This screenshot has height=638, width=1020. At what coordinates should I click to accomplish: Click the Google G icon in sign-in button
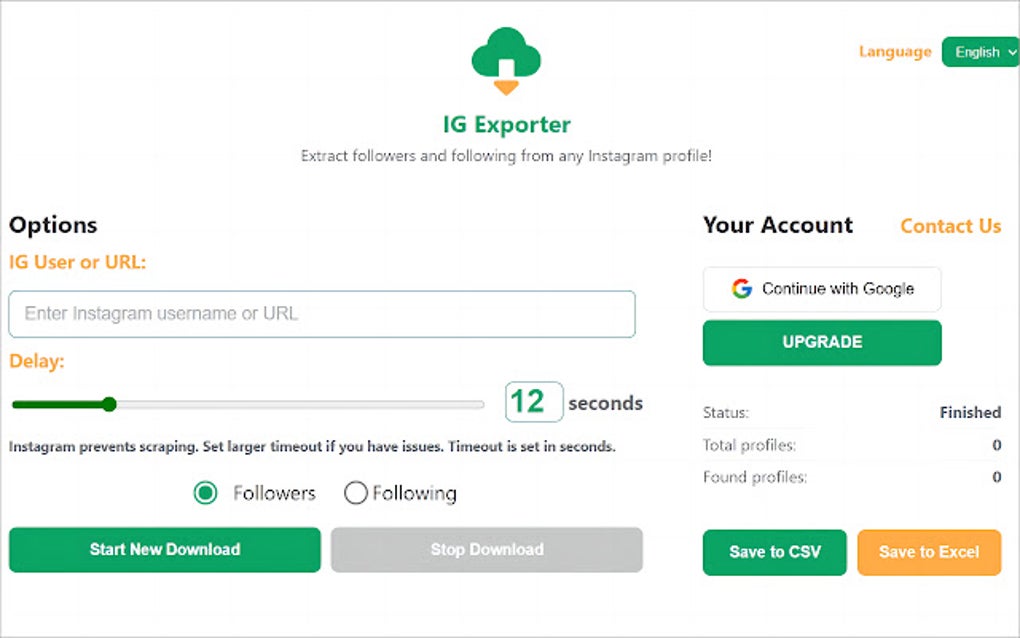click(x=740, y=289)
